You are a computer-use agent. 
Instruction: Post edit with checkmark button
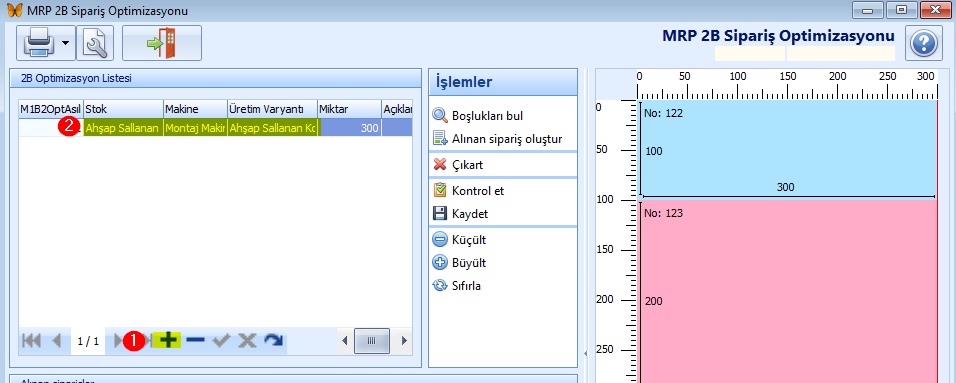tap(221, 340)
